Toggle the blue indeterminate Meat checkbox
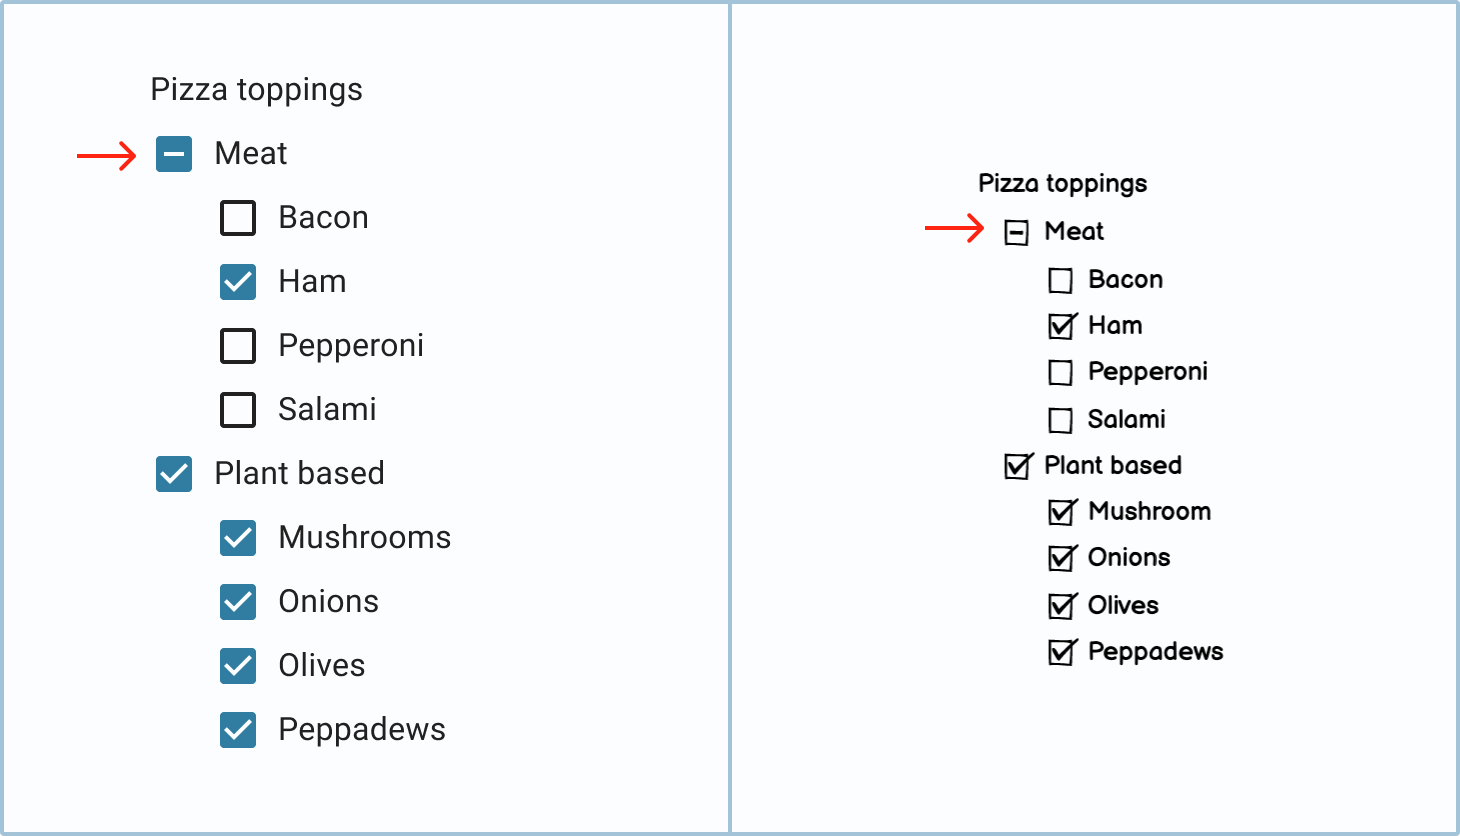 [x=174, y=154]
